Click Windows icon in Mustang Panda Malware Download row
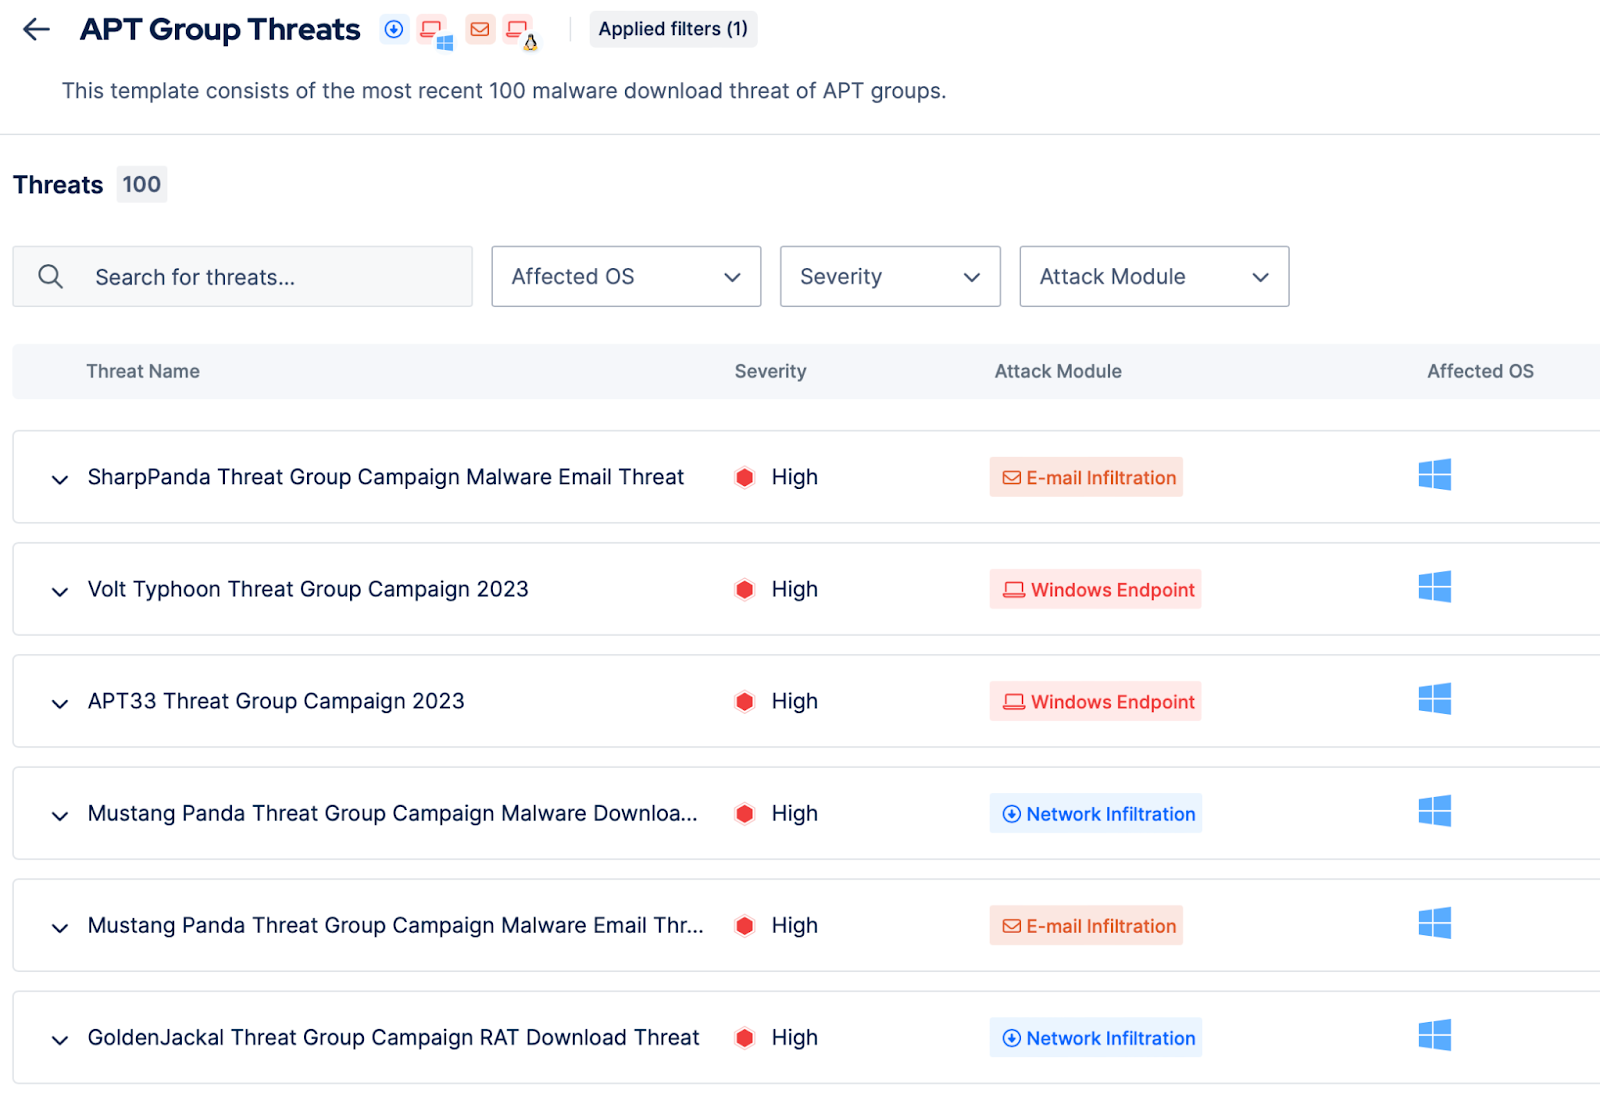1600x1093 pixels. (x=1434, y=810)
